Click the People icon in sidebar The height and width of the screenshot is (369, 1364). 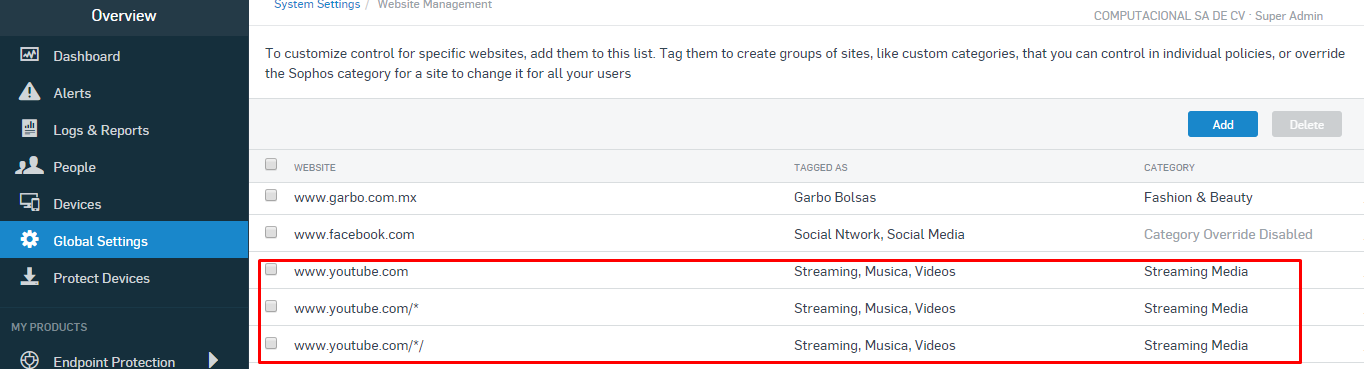30,167
